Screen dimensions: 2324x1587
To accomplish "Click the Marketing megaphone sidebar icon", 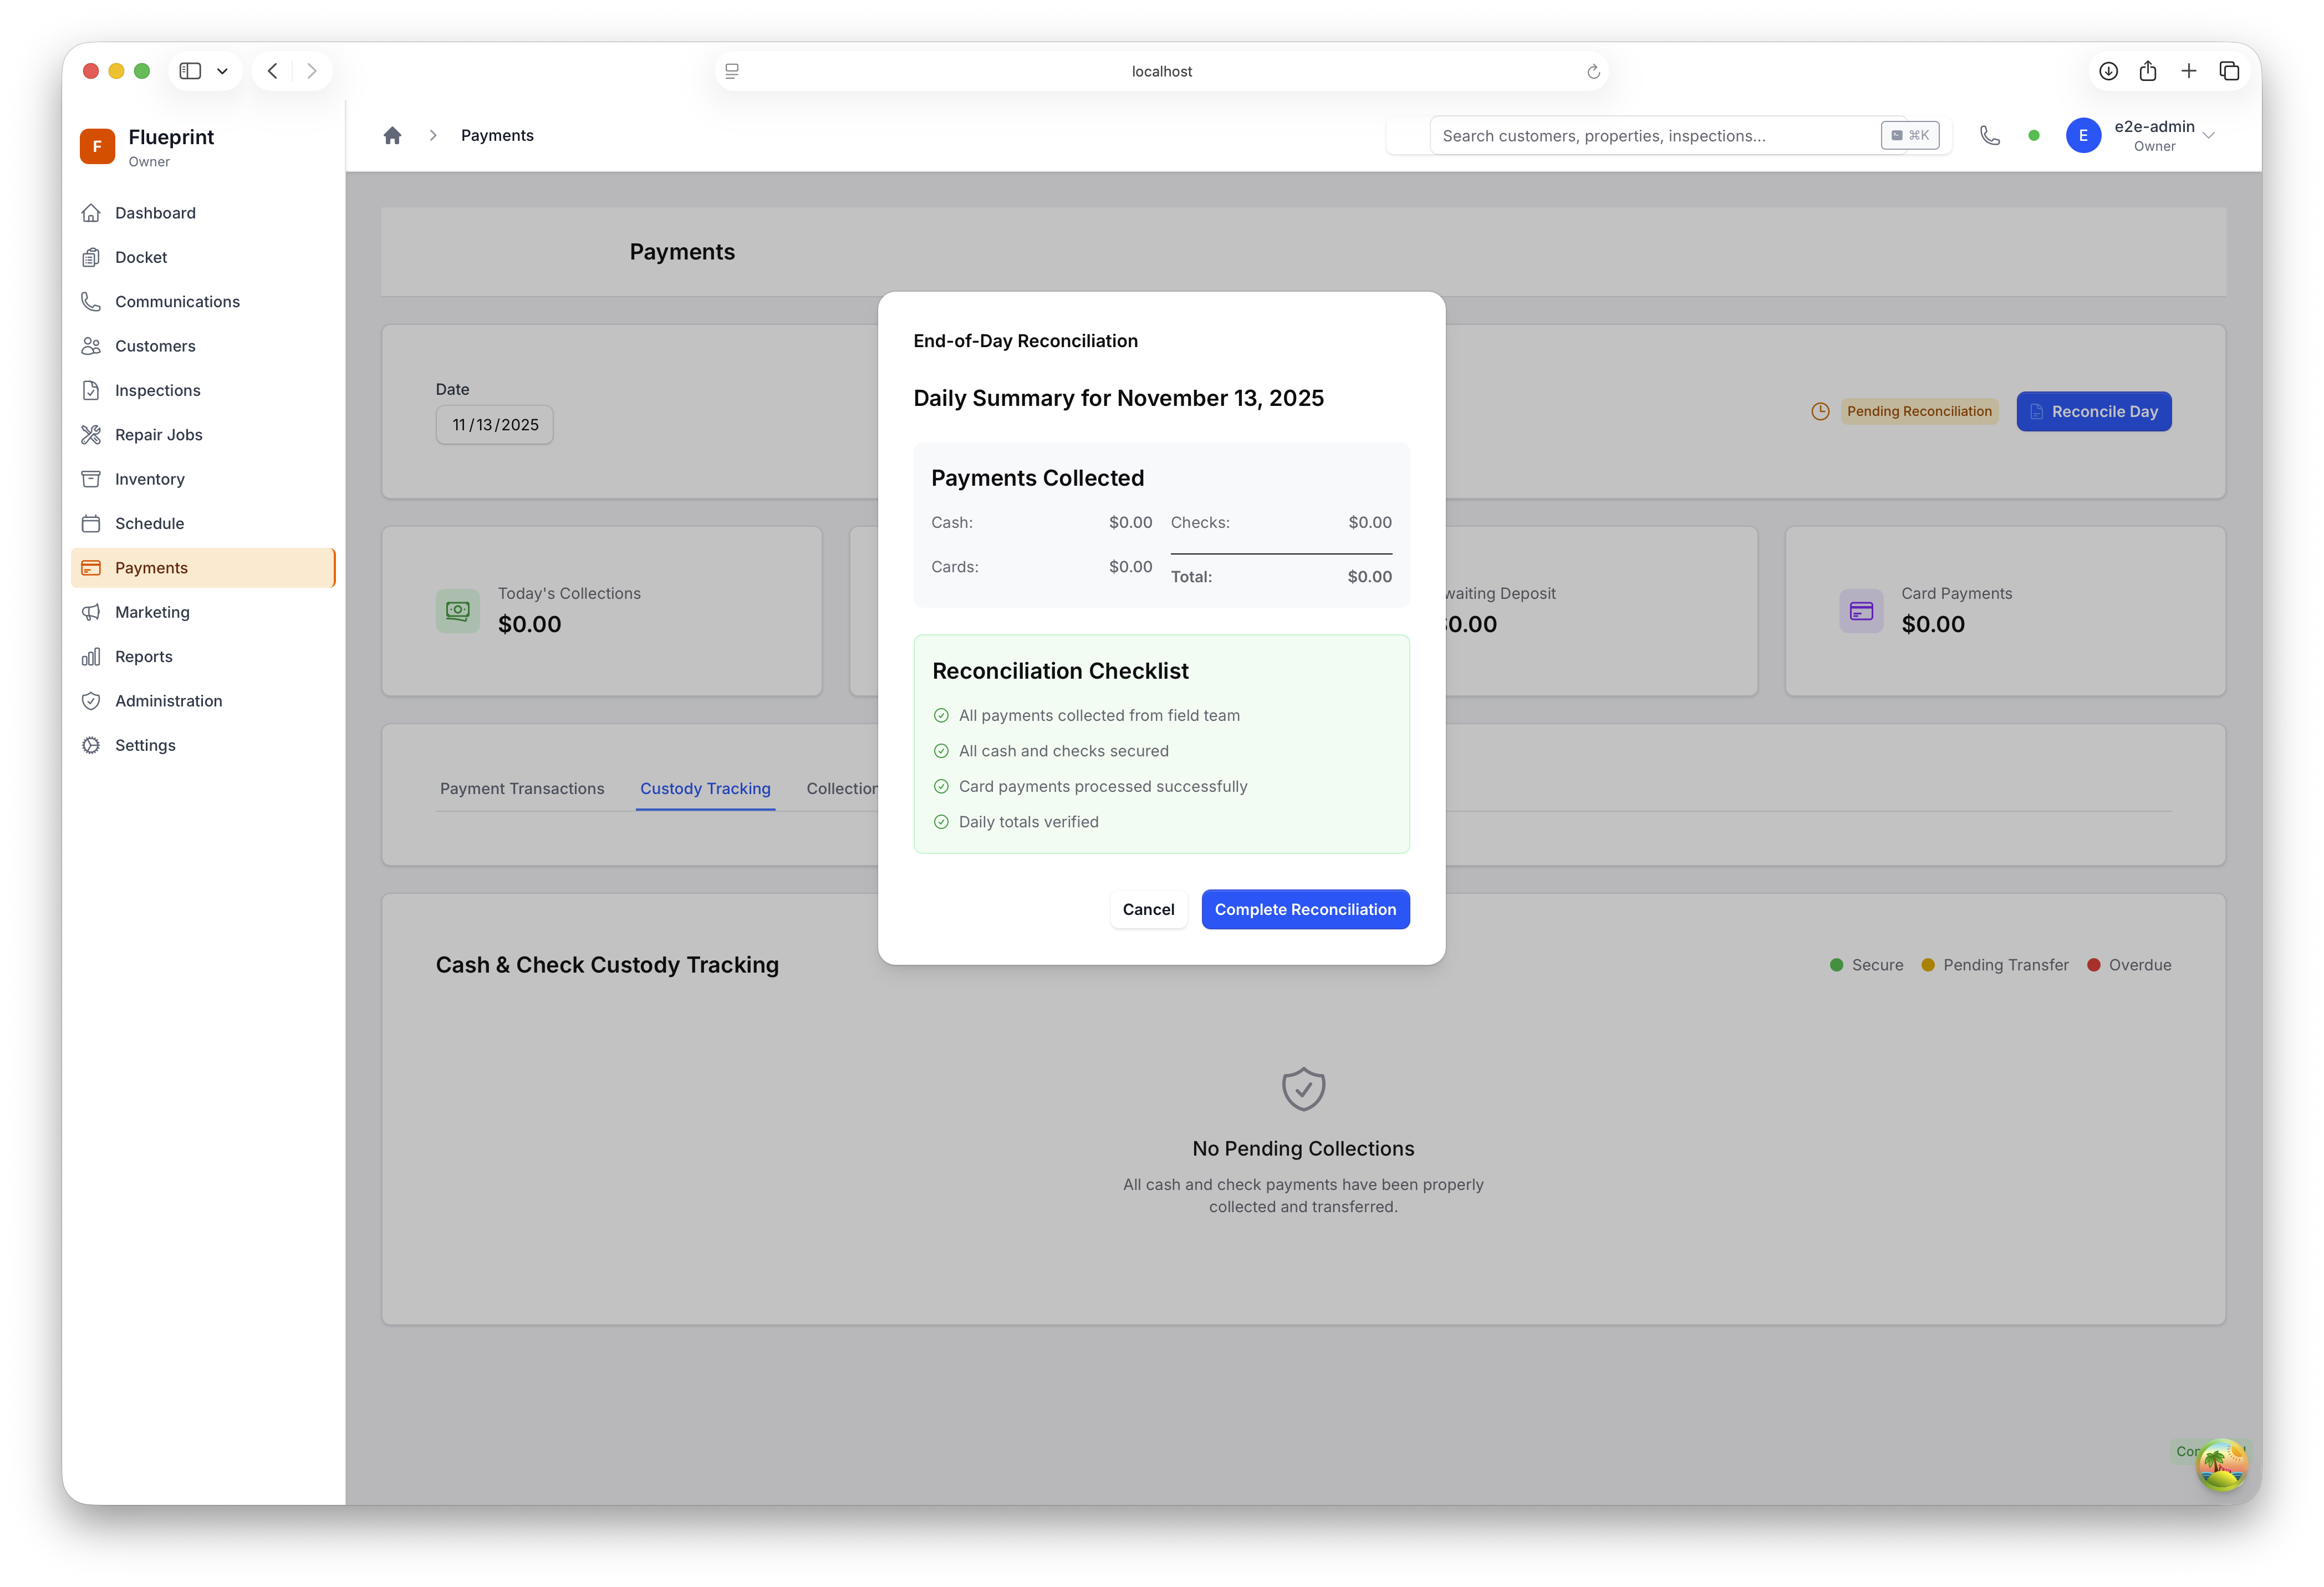I will click(91, 612).
